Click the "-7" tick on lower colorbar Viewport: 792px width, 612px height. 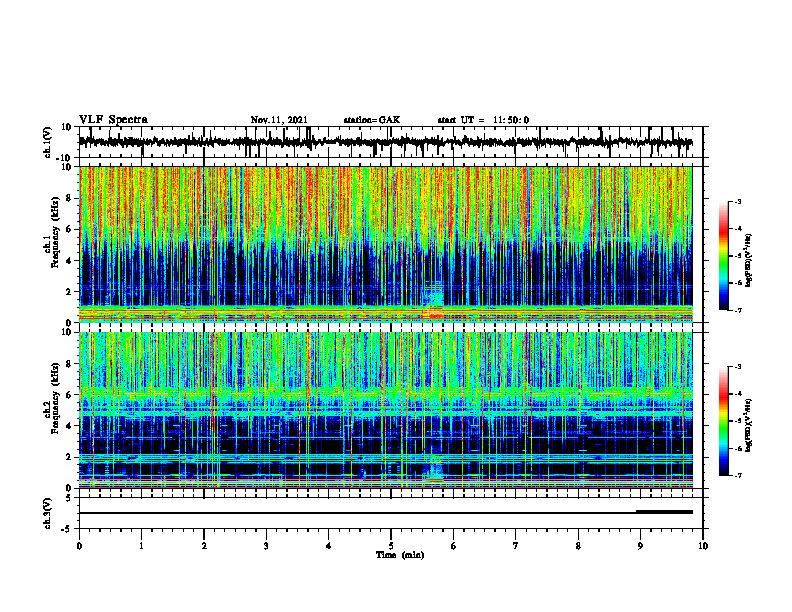click(737, 476)
